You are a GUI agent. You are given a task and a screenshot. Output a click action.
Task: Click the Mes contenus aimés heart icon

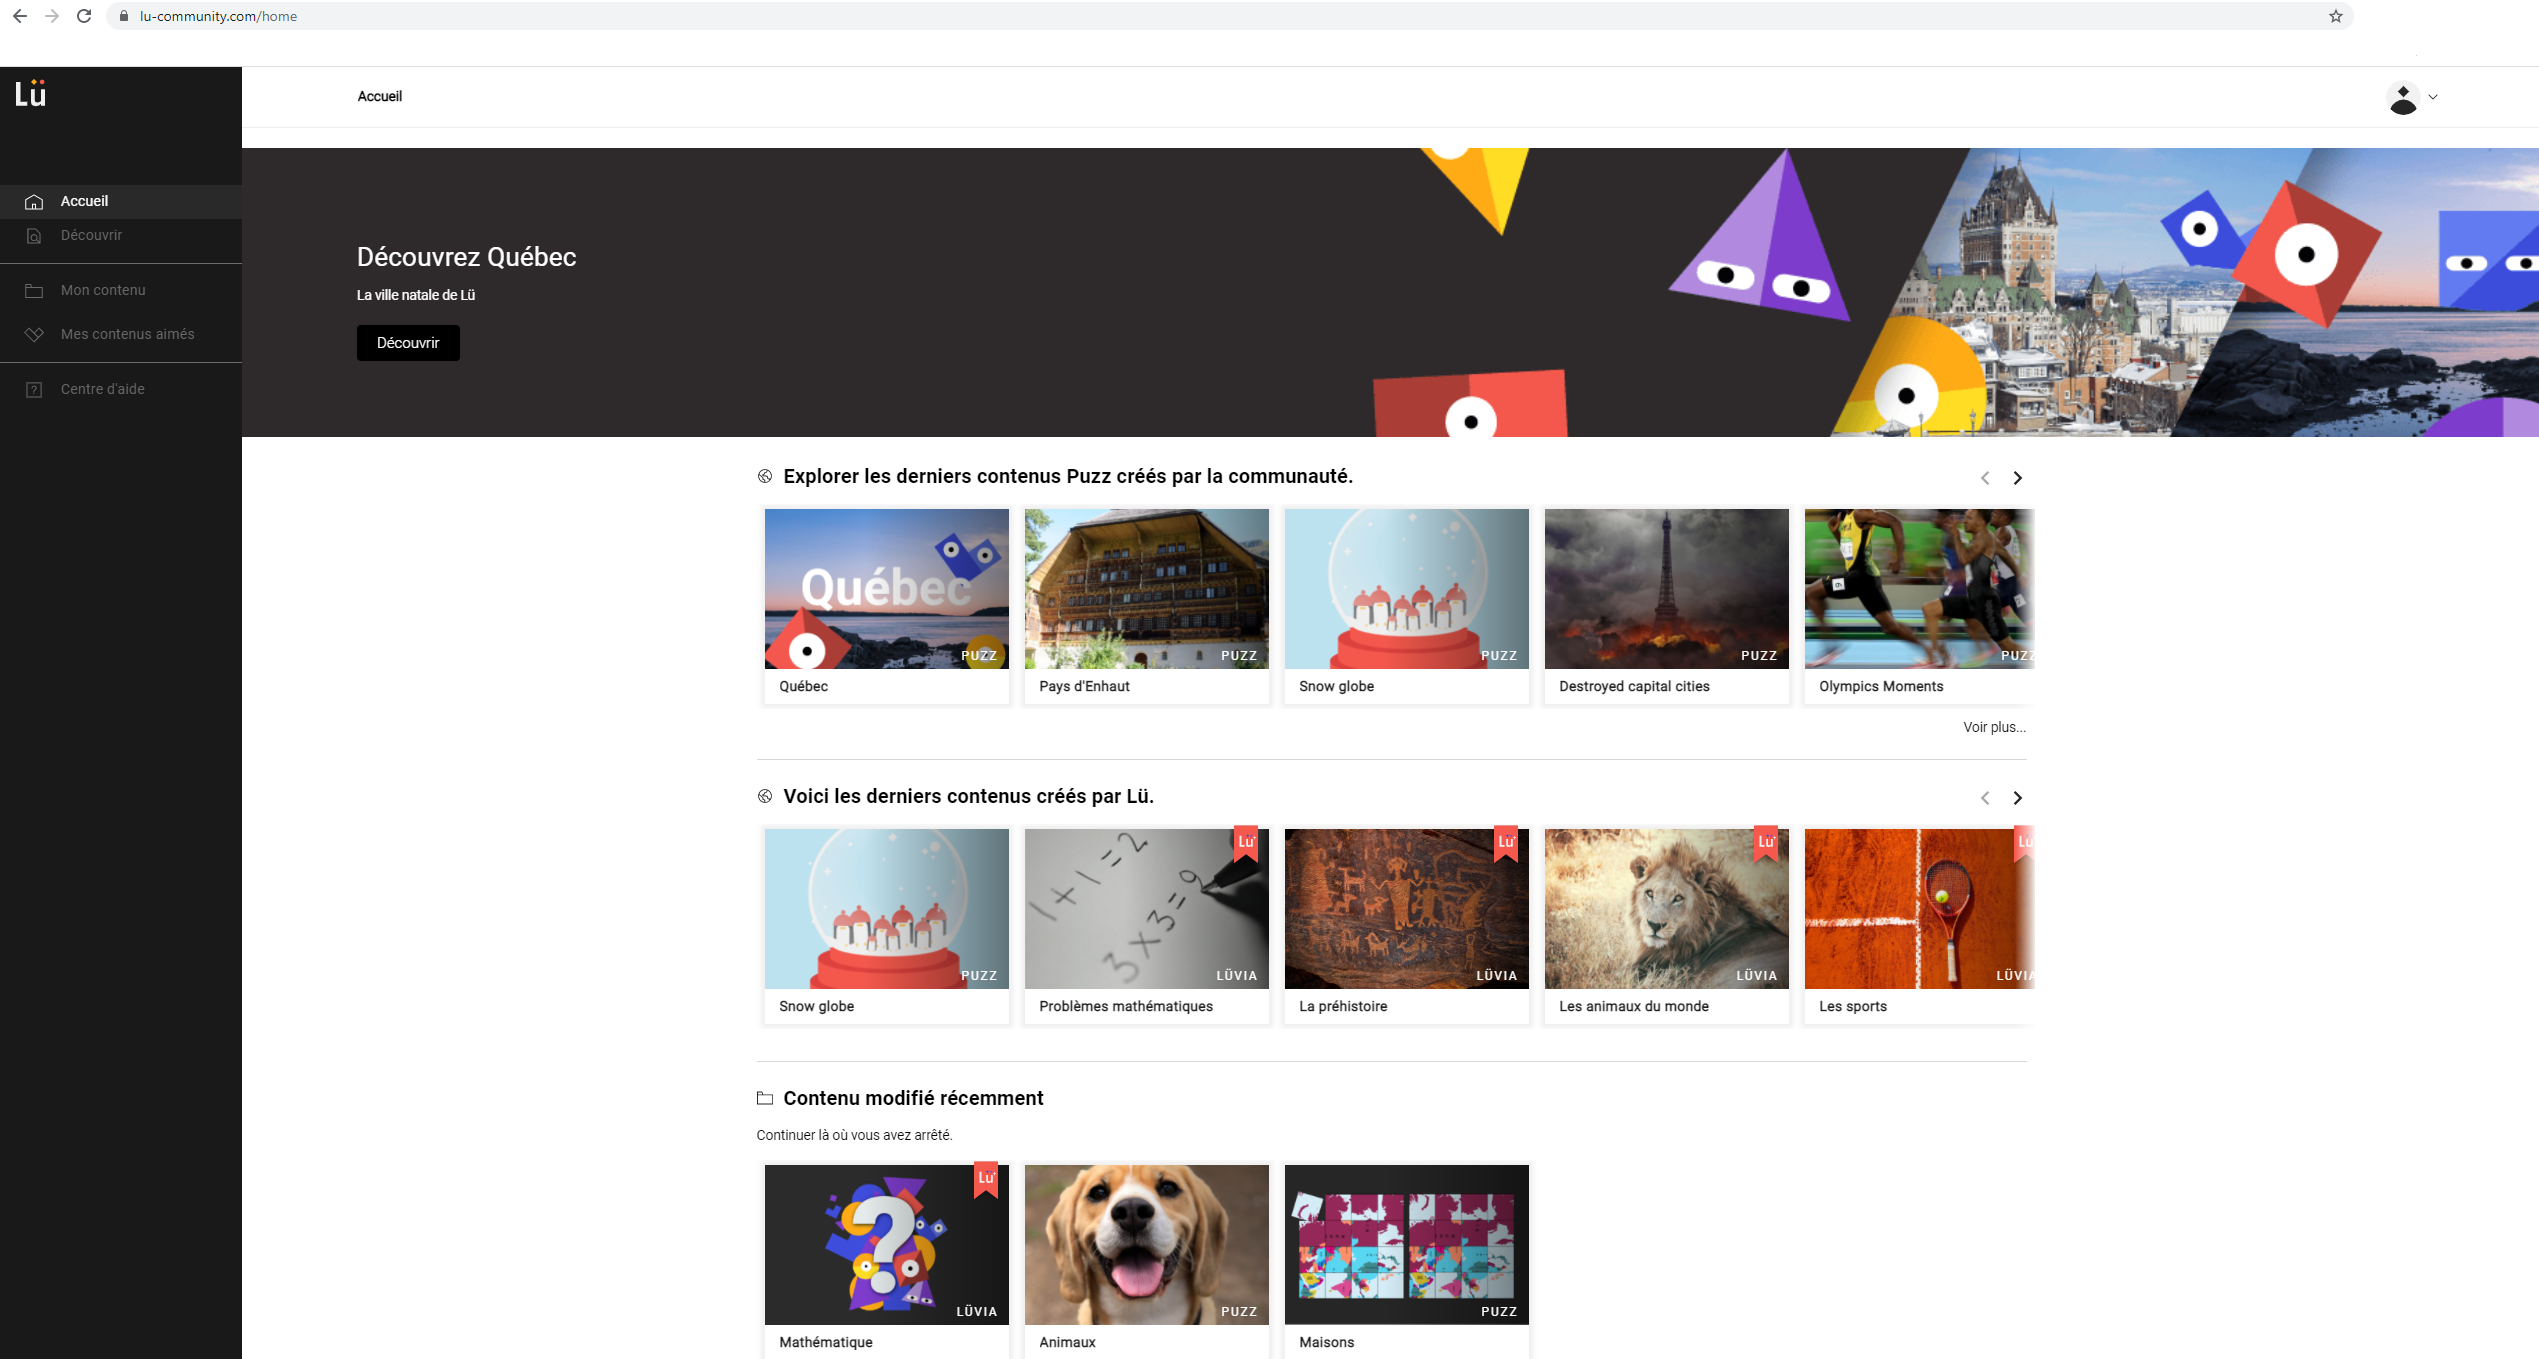(34, 335)
